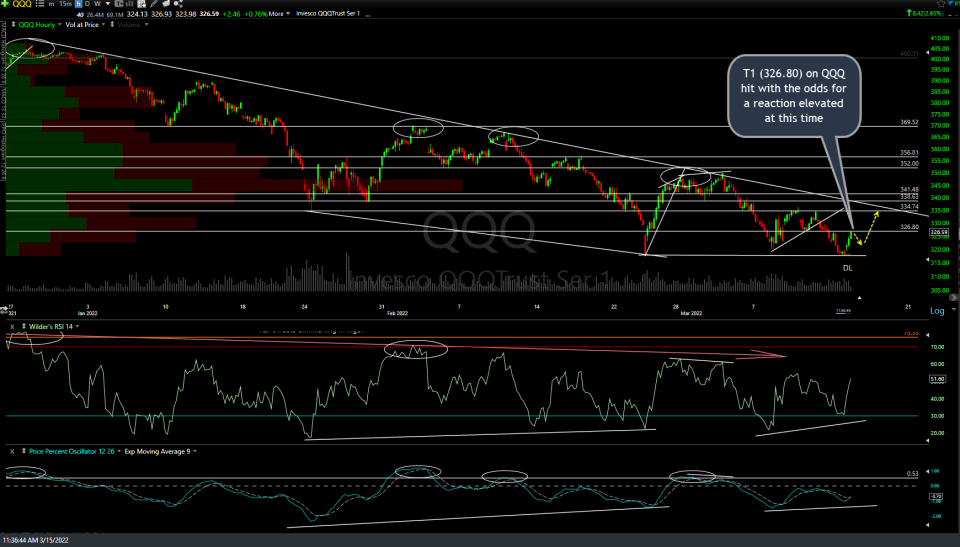This screenshot has width=960, height=547.
Task: Click the bar chart type icon
Action: point(129,4)
